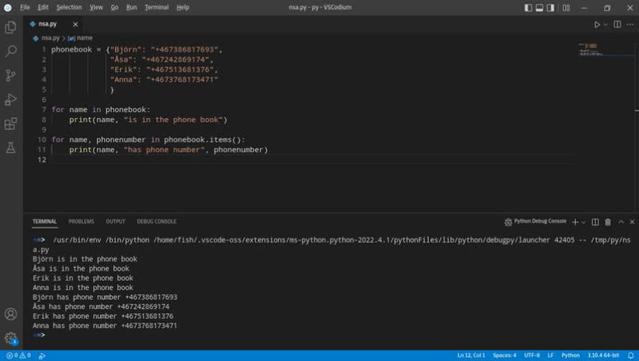Open editor More Actions ellipsis
The width and height of the screenshot is (639, 361).
pos(630,24)
